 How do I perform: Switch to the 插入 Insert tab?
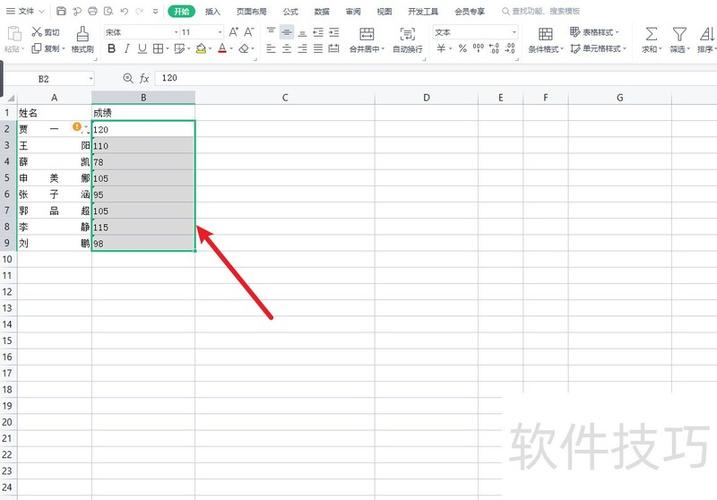pos(212,11)
